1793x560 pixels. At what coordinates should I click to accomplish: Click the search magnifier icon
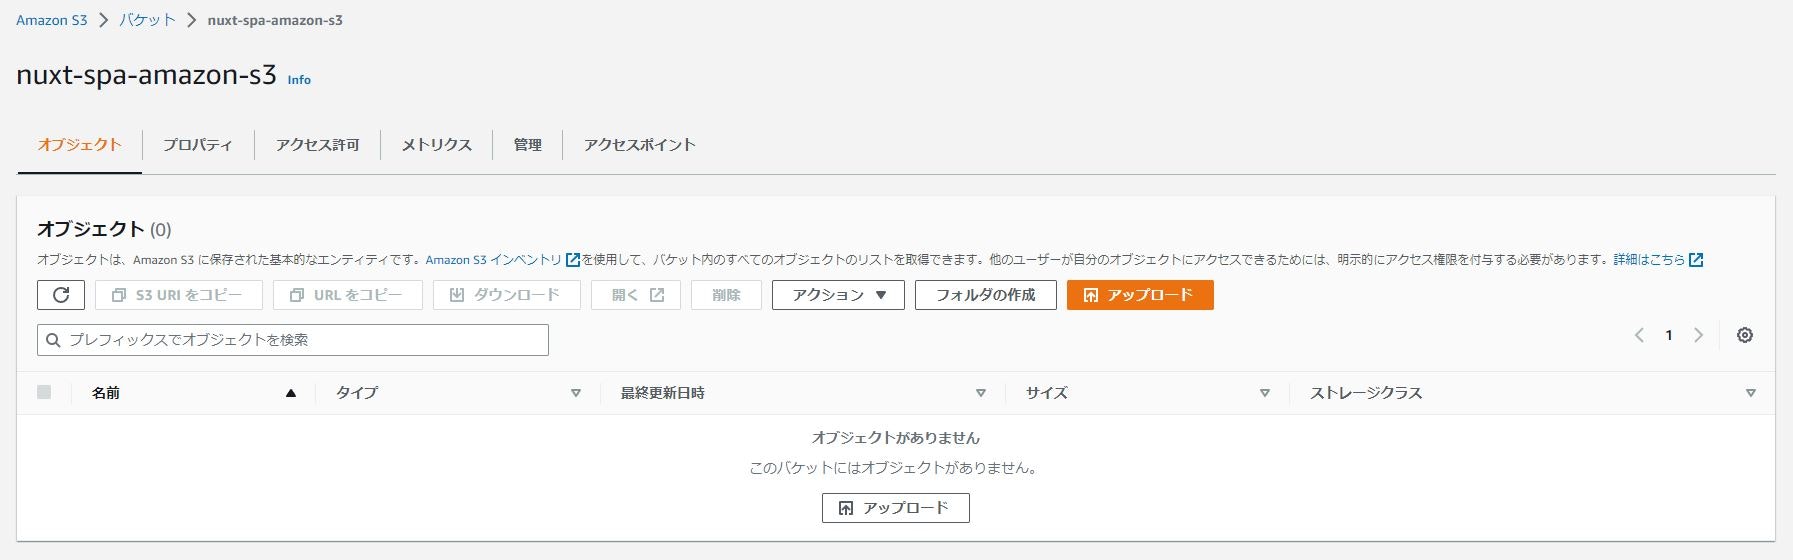(x=54, y=340)
